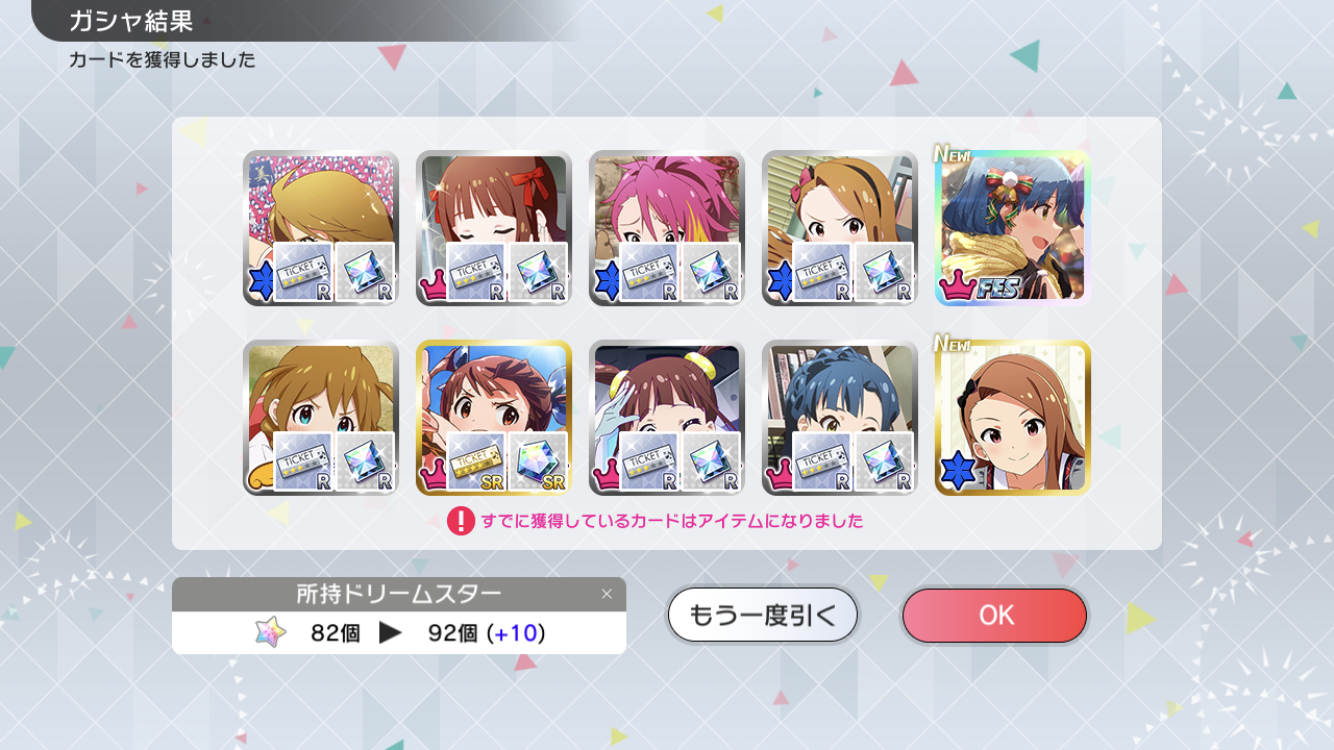Tap the ガシャ結果 header title
Screen dimensions: 1334x750
coord(130,21)
